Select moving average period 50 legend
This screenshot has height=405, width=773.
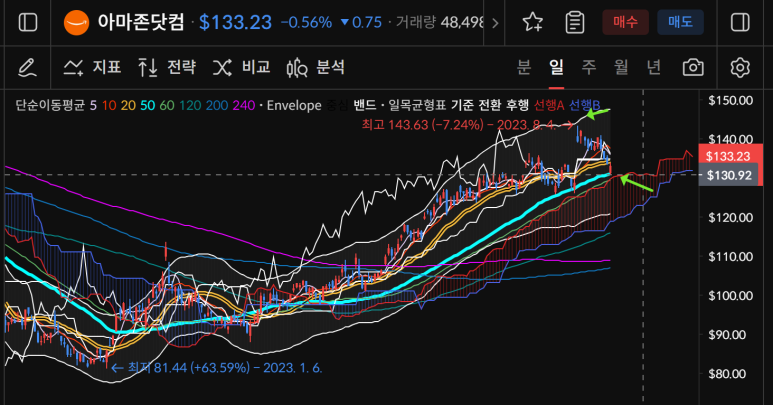147,105
